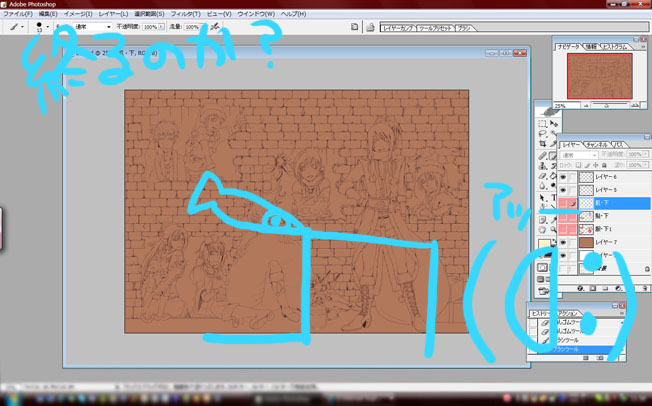This screenshot has height=406, width=652.
Task: Switch to the パス tab
Action: coord(618,145)
